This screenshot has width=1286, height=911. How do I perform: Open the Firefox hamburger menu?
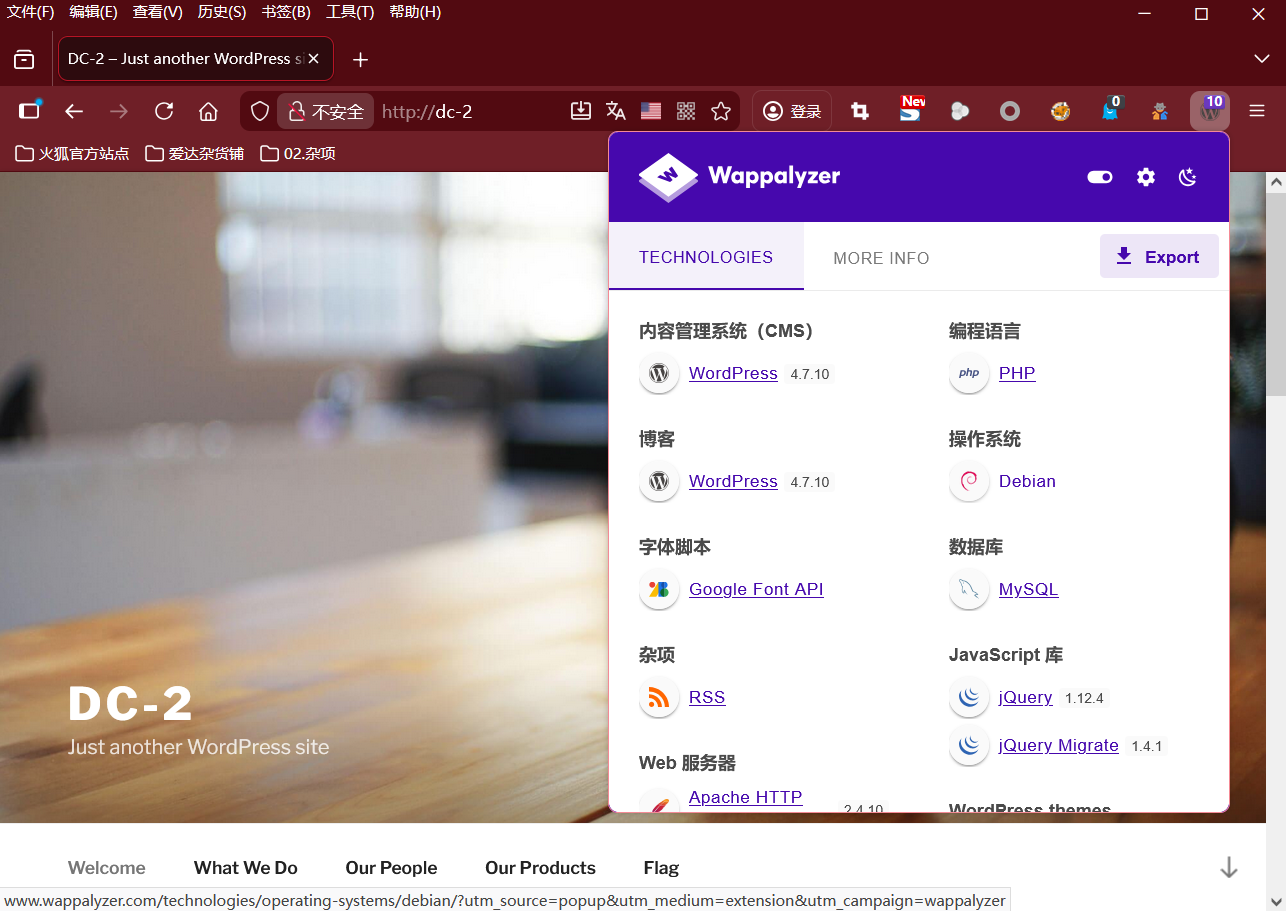click(x=1257, y=111)
